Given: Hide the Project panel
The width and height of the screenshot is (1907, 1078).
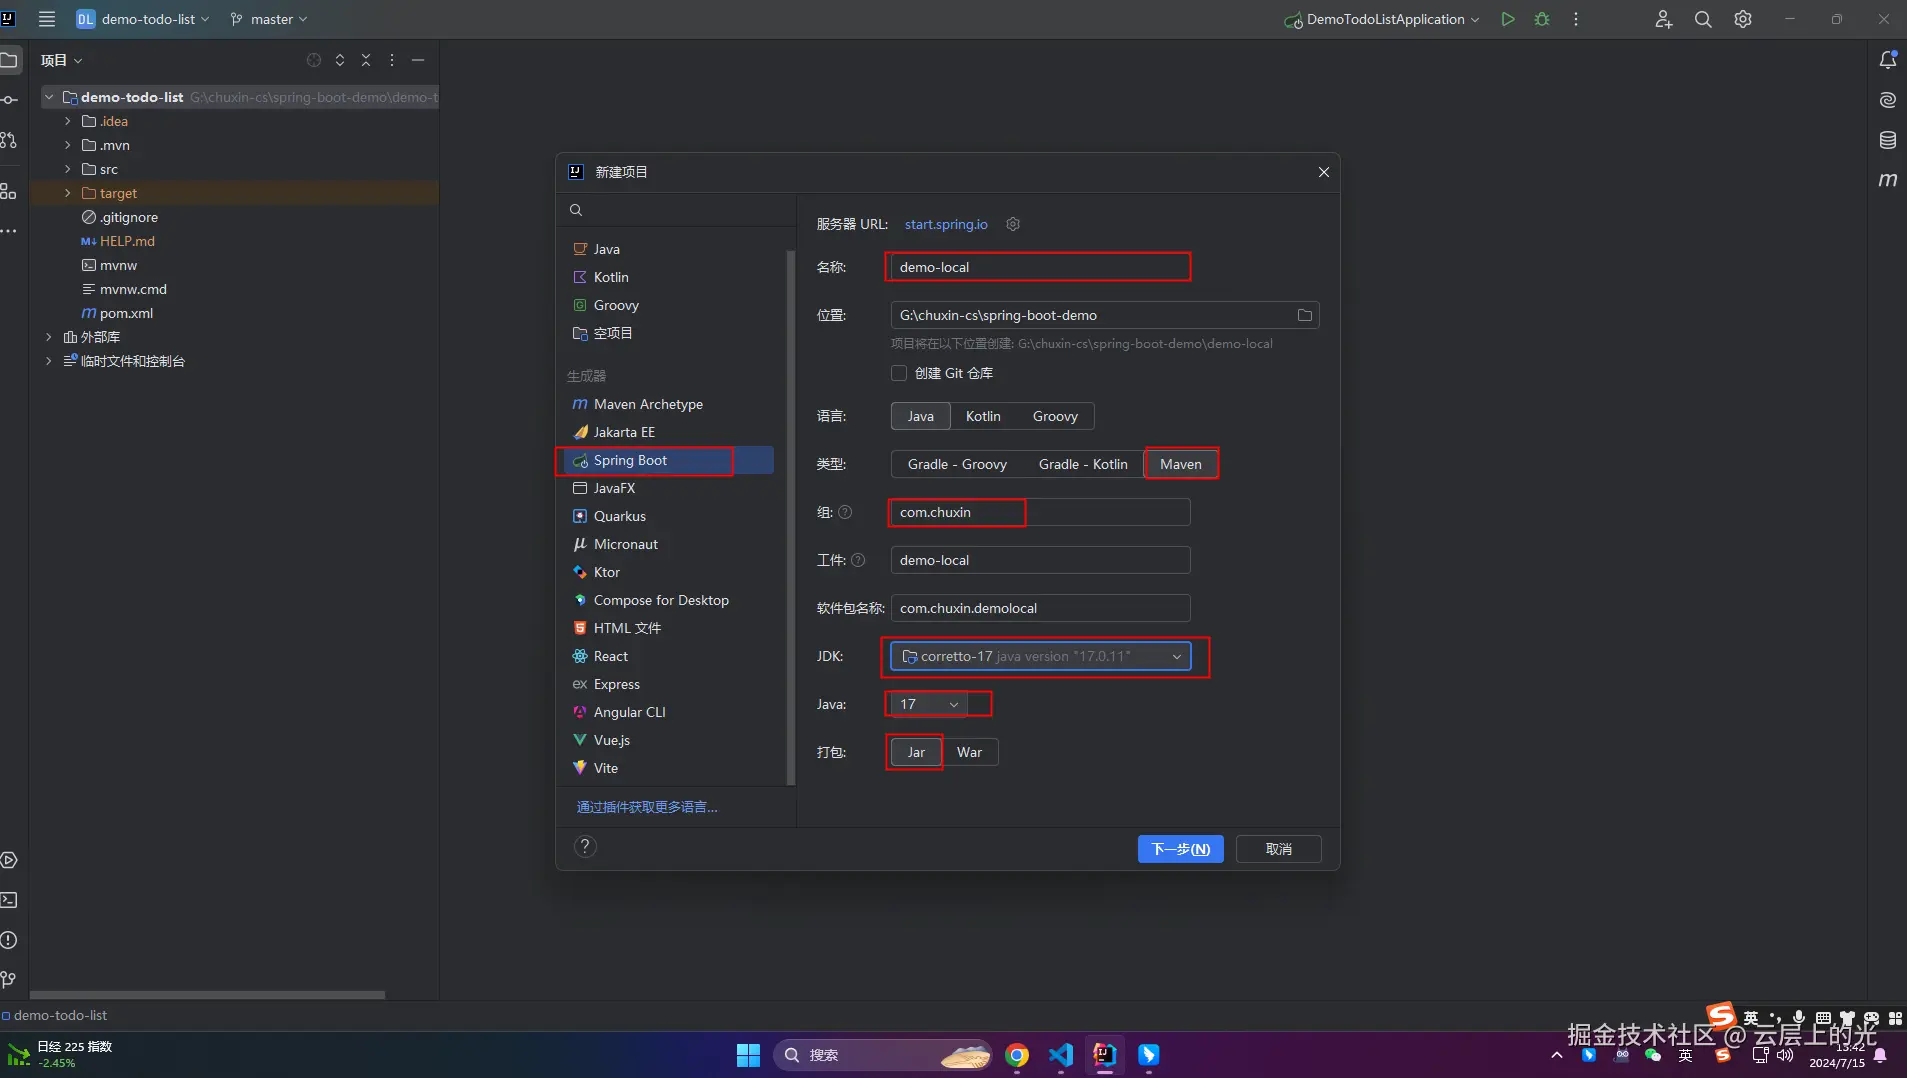Looking at the screenshot, I should [x=418, y=60].
